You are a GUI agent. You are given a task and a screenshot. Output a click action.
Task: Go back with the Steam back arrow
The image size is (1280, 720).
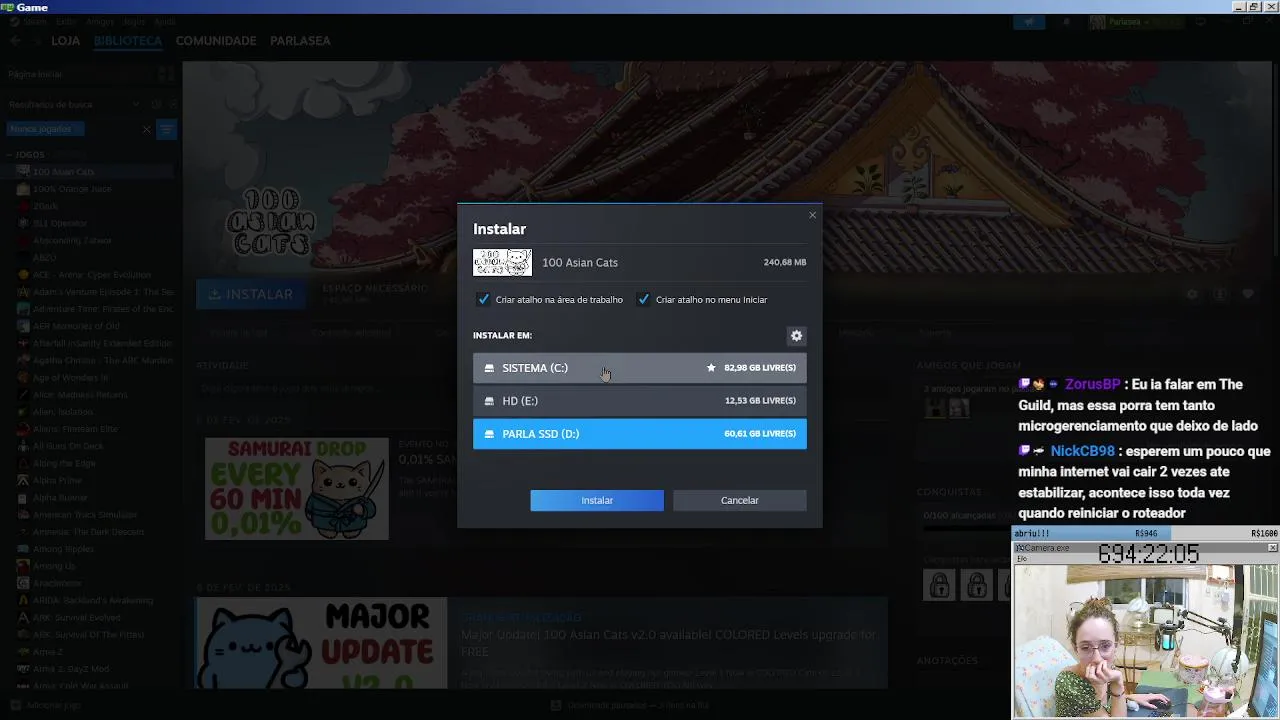(x=15, y=41)
